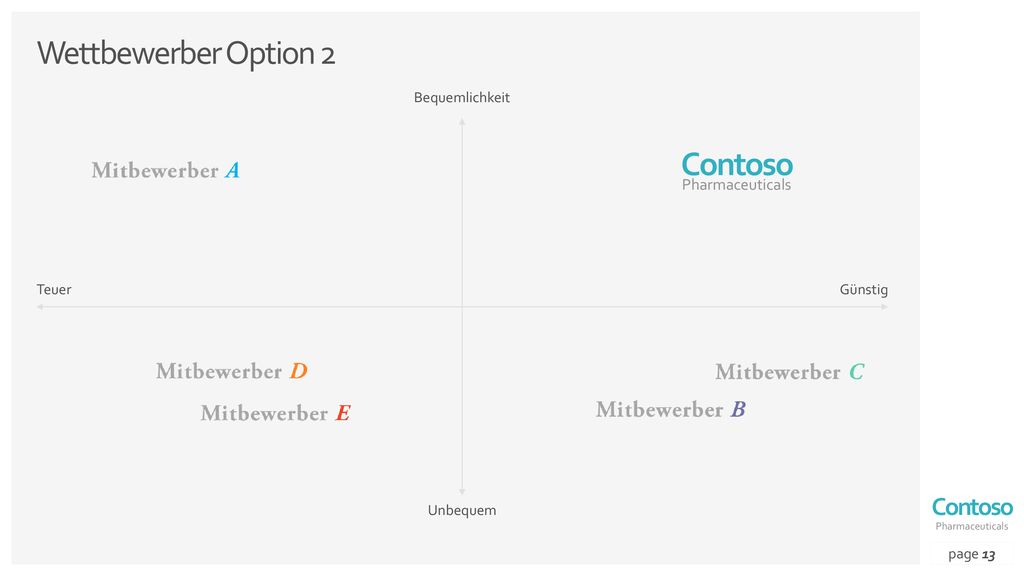Click the orange italic letter D

tap(298, 371)
